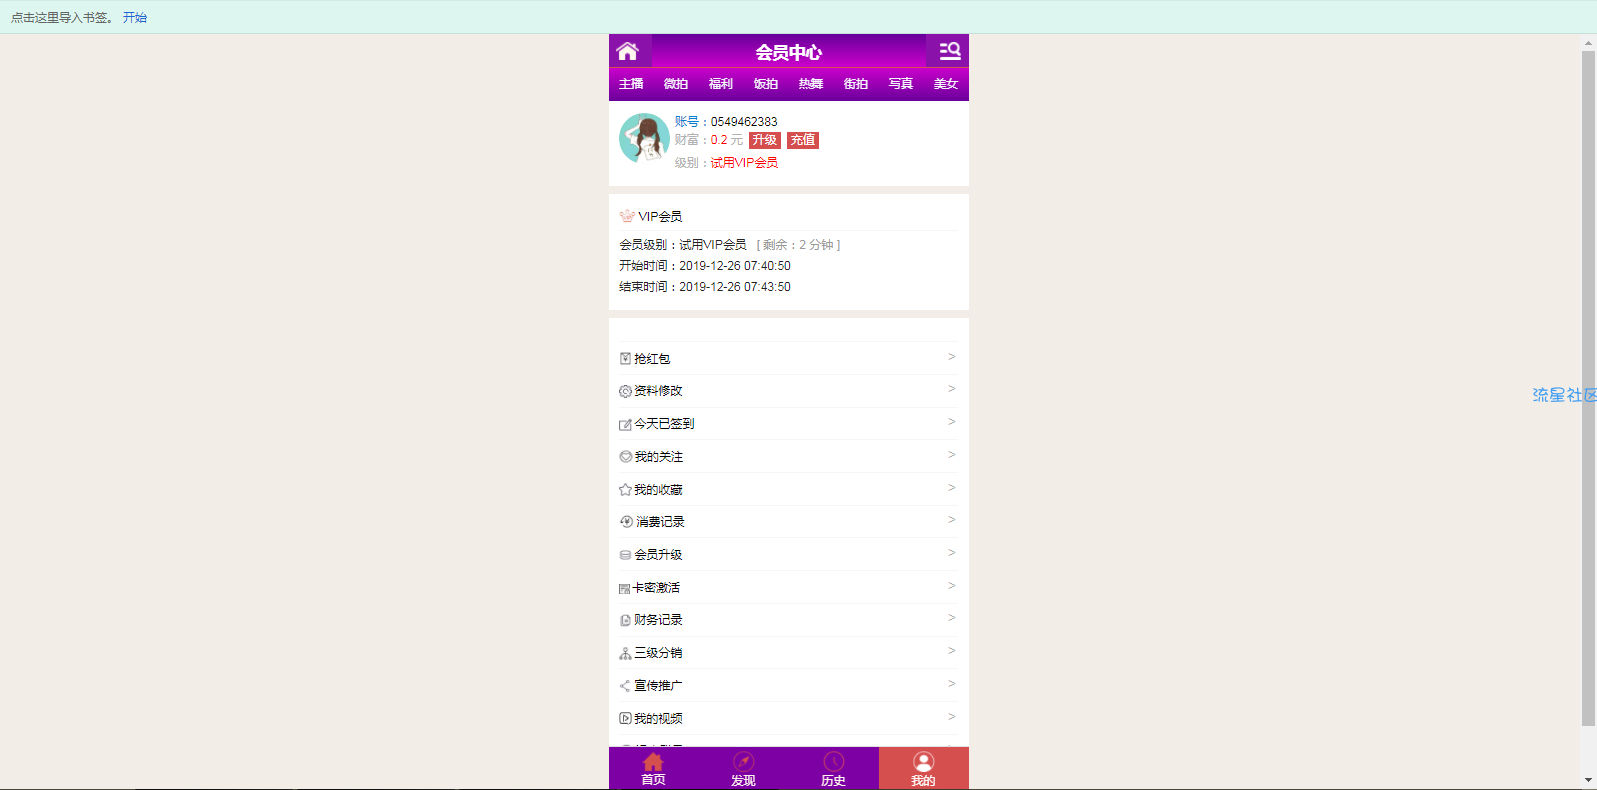The height and width of the screenshot is (790, 1597).
Task: Open the 资料修改 row chevron
Action: pos(951,389)
